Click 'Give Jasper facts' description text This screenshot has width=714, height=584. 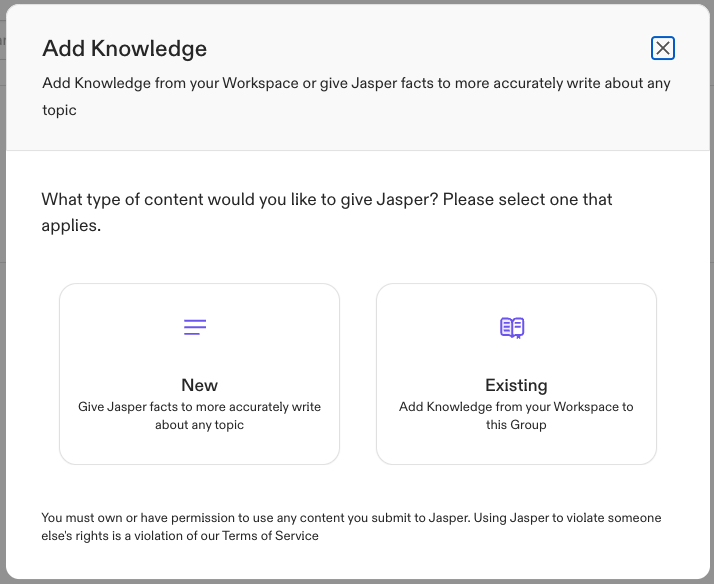point(199,416)
